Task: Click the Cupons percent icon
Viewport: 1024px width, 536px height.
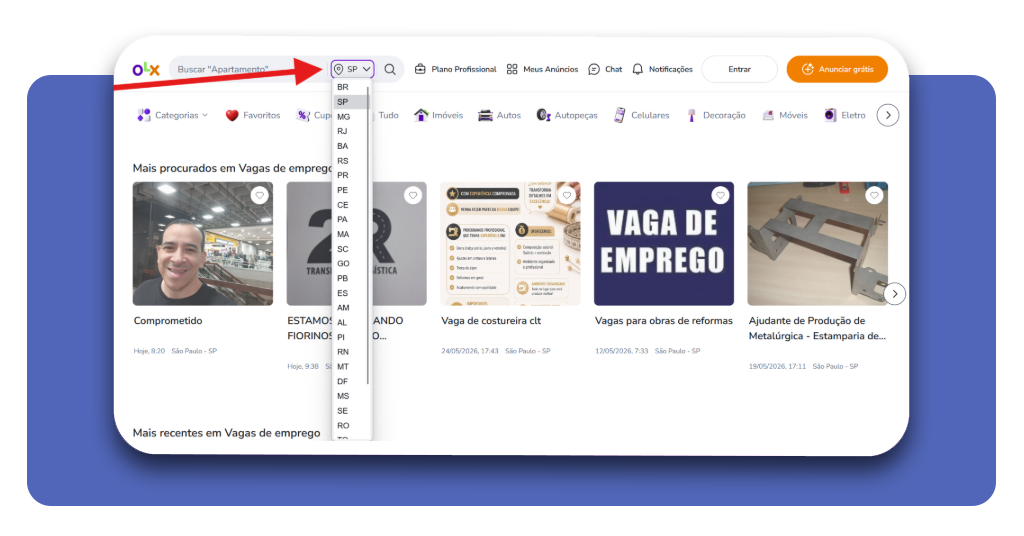Action: coord(304,116)
